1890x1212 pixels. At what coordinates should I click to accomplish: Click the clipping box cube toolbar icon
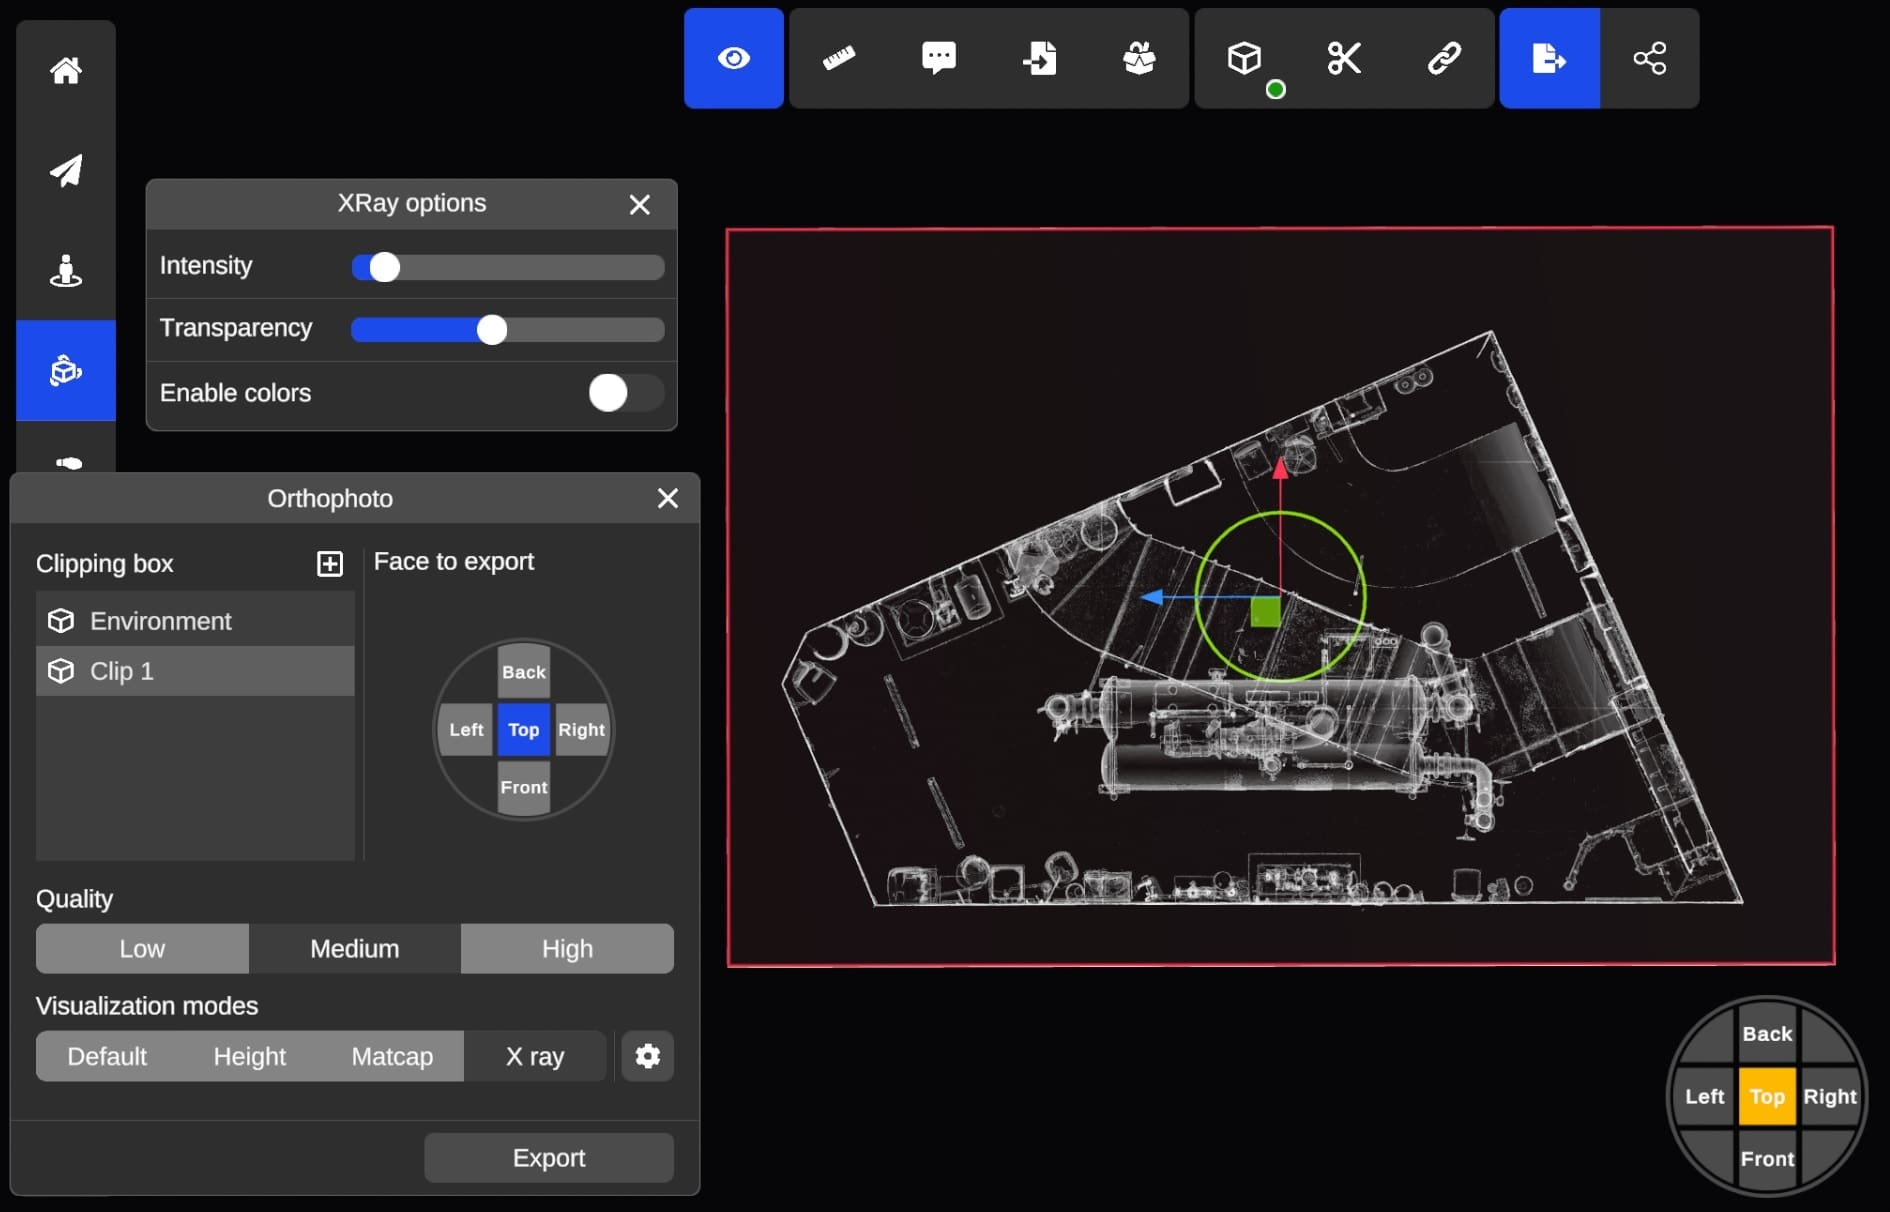pyautogui.click(x=1244, y=59)
